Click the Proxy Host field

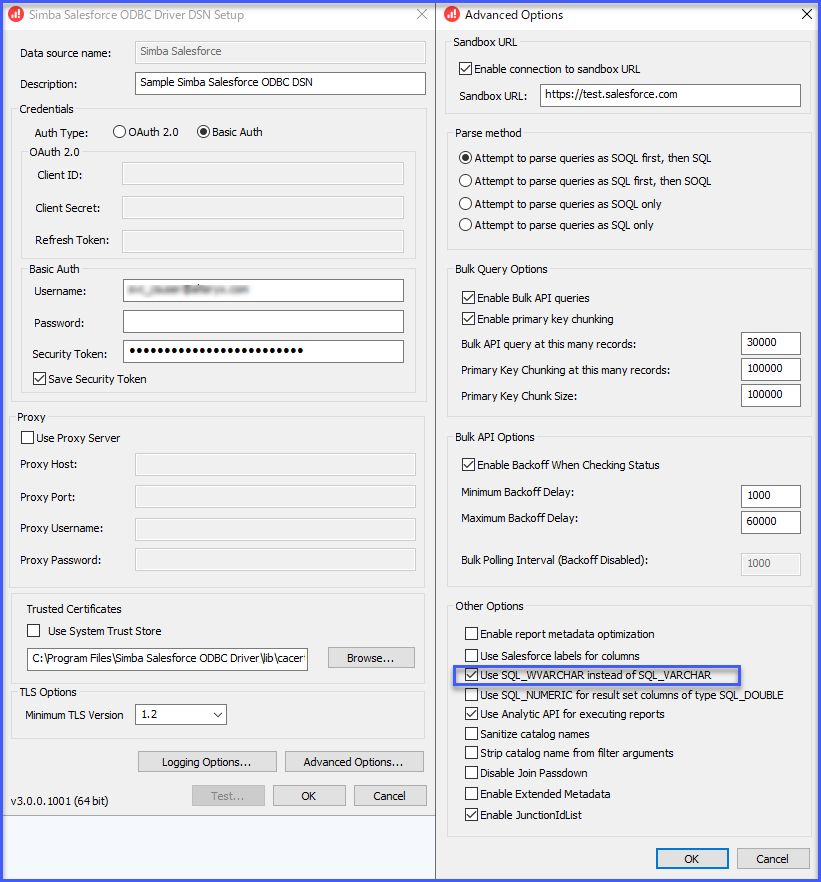[x=276, y=465]
